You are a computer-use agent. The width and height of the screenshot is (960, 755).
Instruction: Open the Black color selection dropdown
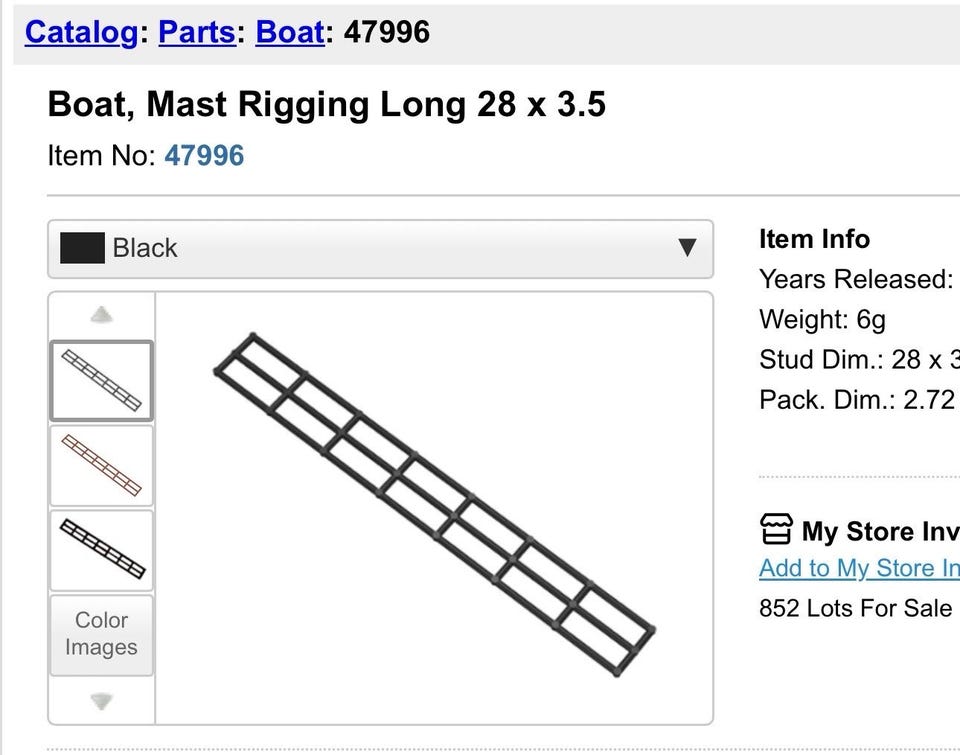380,249
